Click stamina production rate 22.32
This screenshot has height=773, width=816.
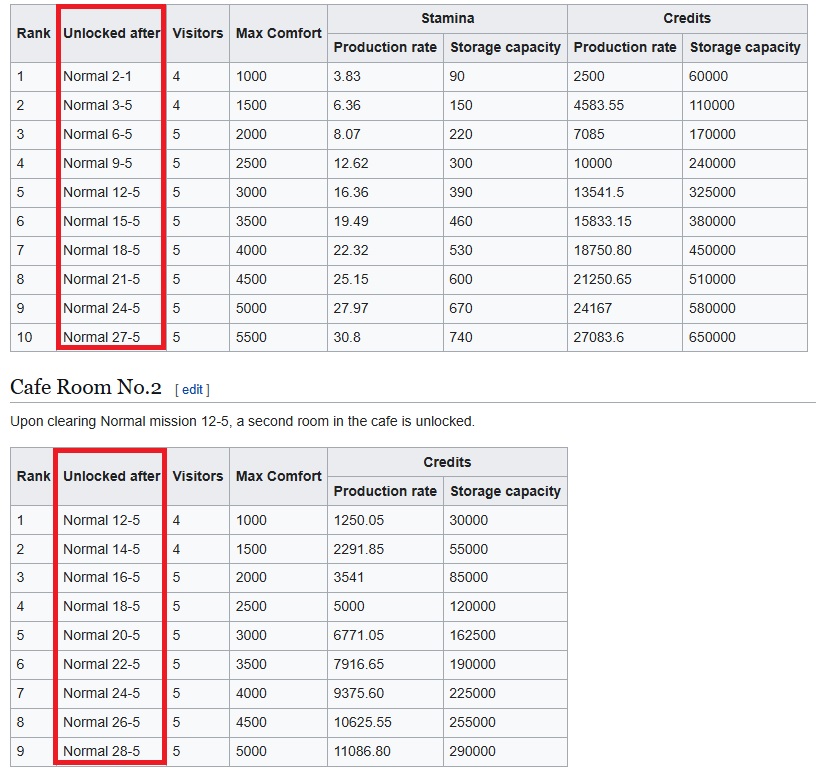[x=351, y=250]
